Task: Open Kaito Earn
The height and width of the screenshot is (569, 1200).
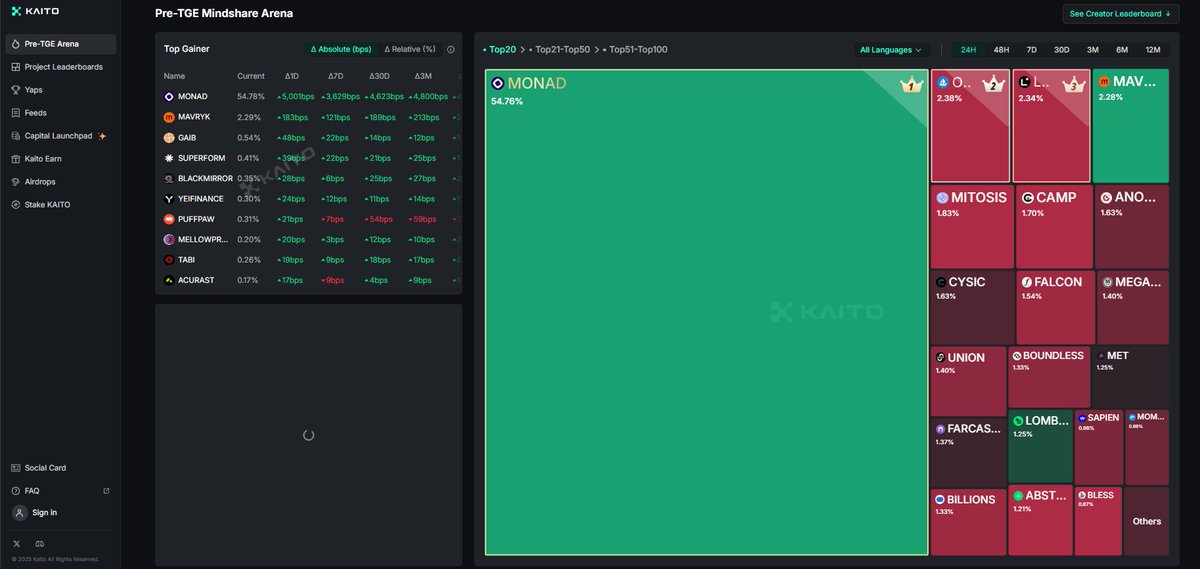Action: 60,159
